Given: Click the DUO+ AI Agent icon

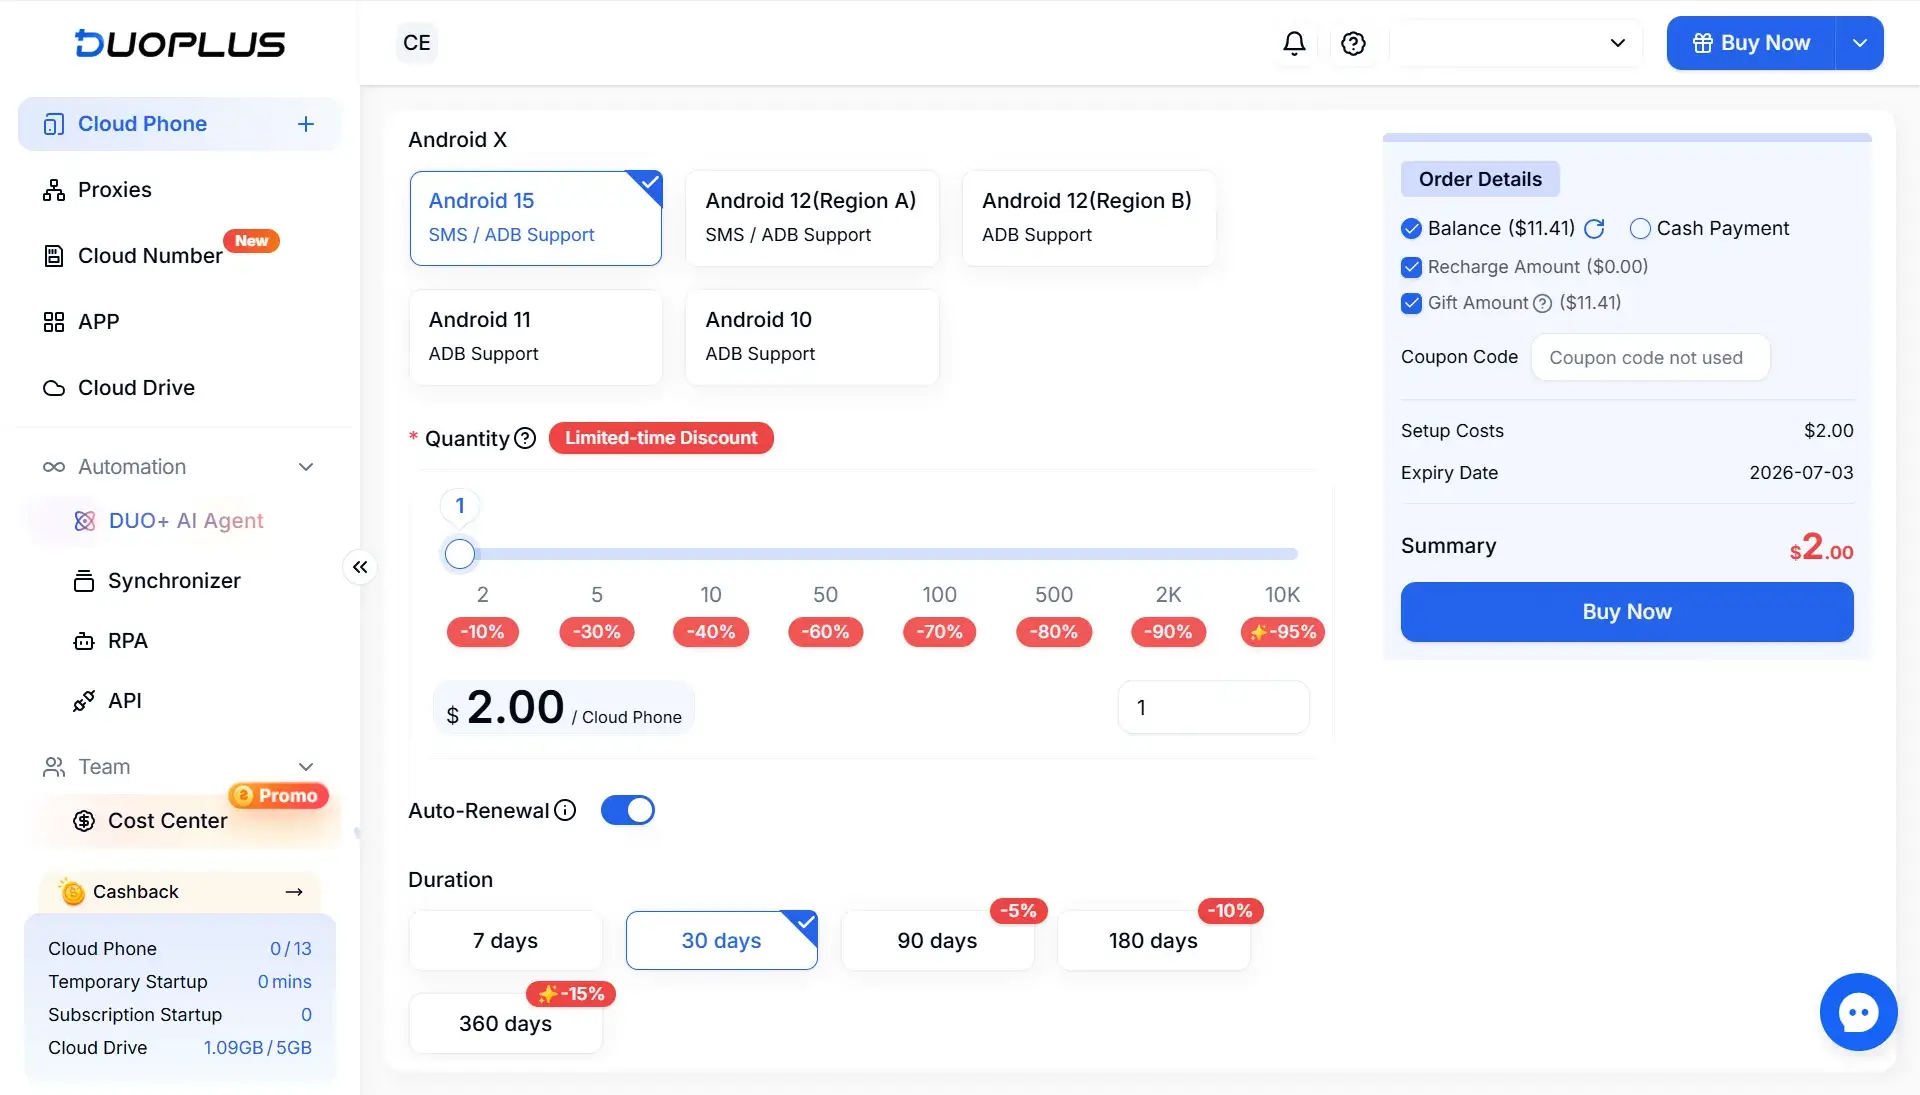Looking at the screenshot, I should point(85,521).
